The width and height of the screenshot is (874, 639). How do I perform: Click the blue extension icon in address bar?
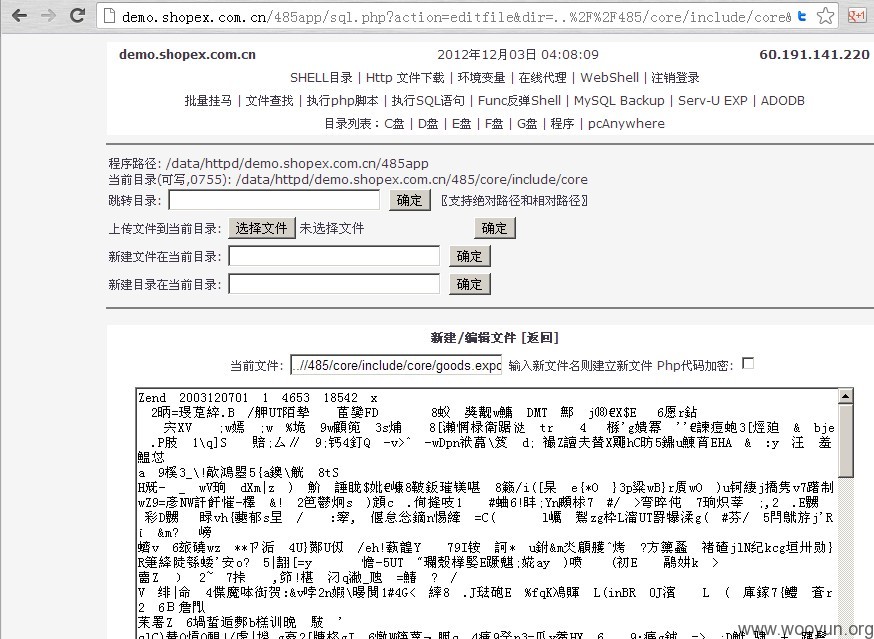tap(802, 16)
